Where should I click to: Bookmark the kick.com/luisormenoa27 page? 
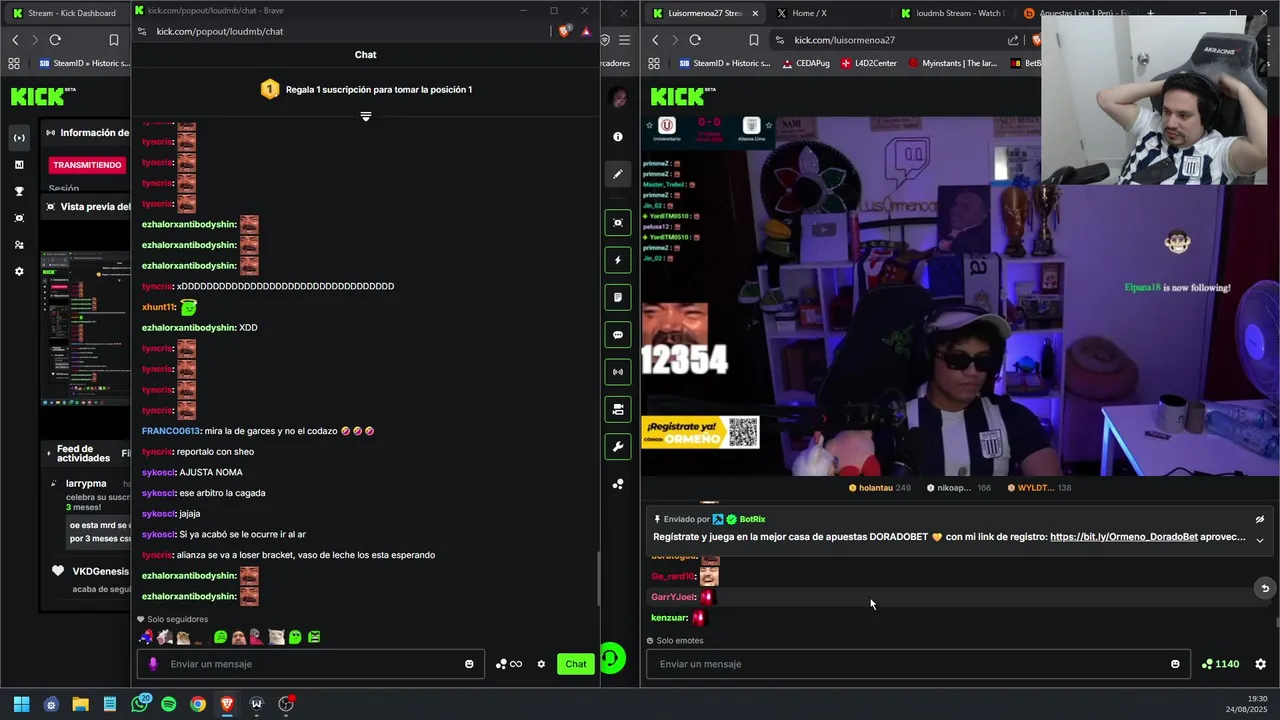coord(754,40)
